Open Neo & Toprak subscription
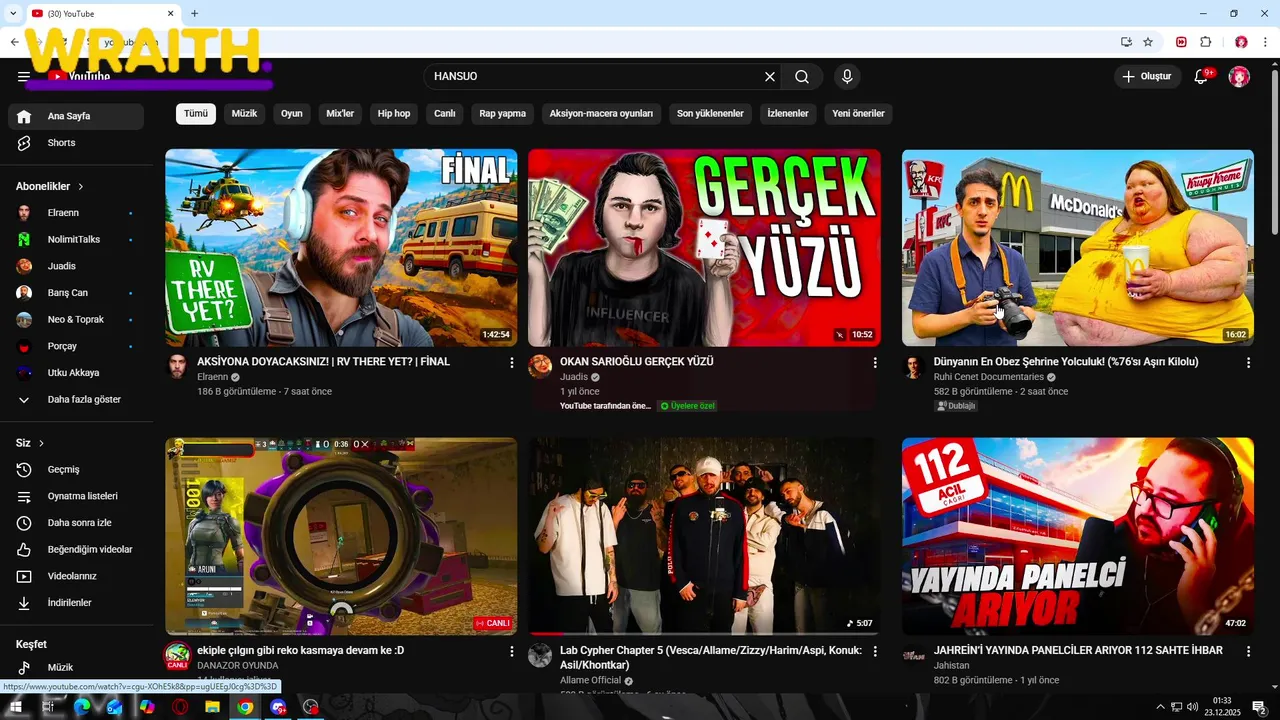Image resolution: width=1280 pixels, height=720 pixels. [76, 320]
